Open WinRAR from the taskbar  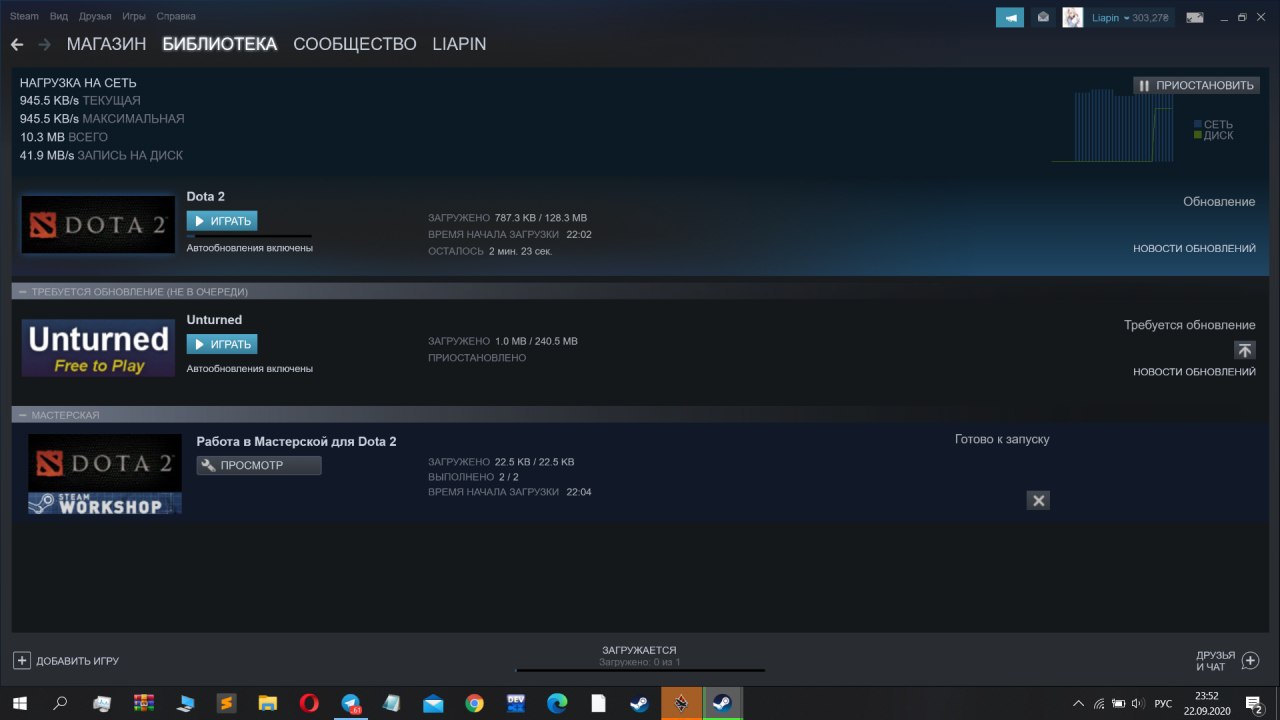point(143,704)
